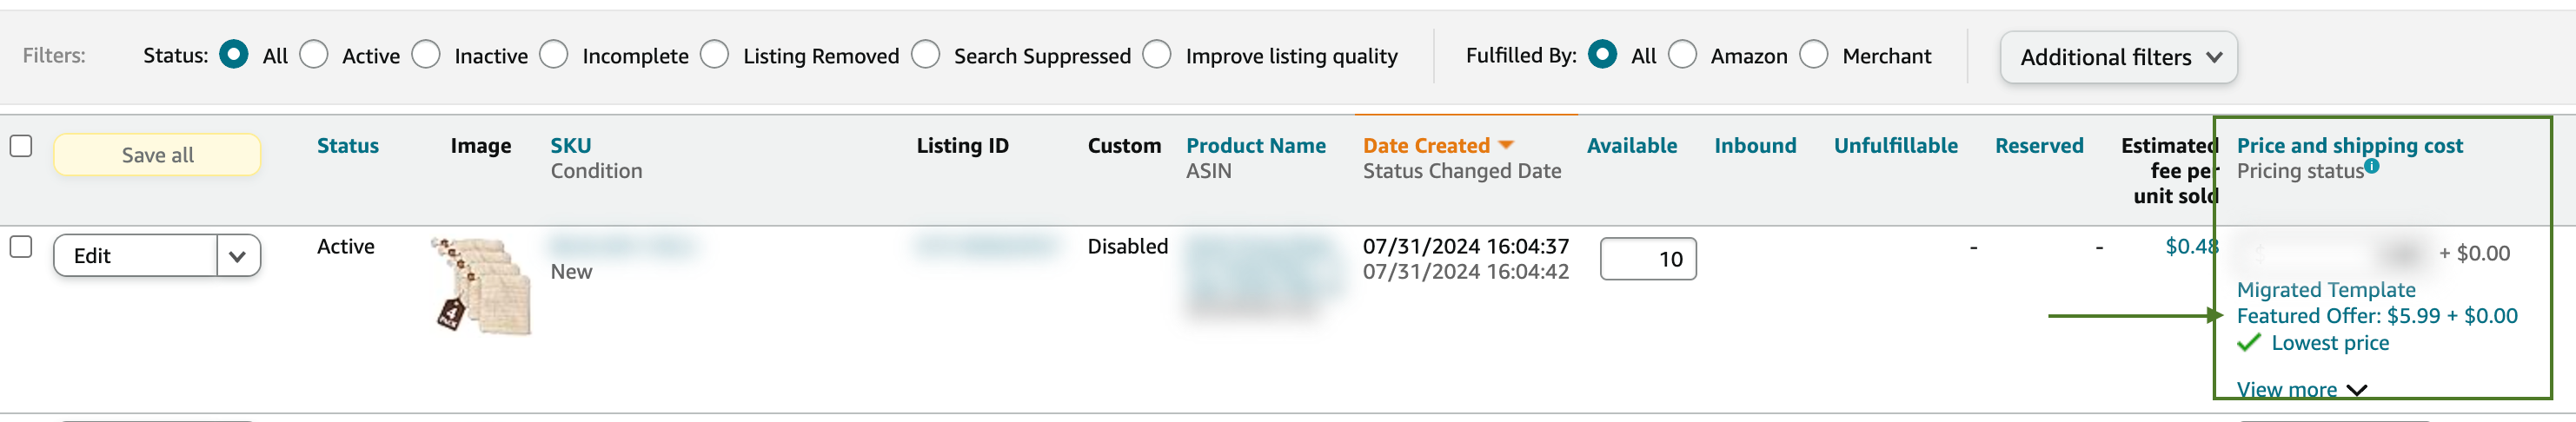
Task: Select the Inactive status filter
Action: 427,55
